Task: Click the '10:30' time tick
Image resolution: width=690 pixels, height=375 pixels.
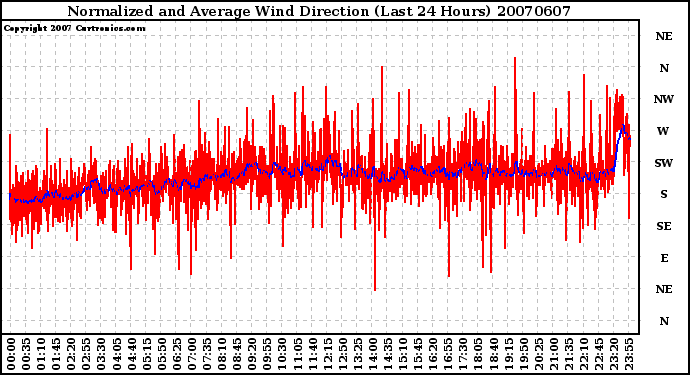Action: tap(282, 354)
